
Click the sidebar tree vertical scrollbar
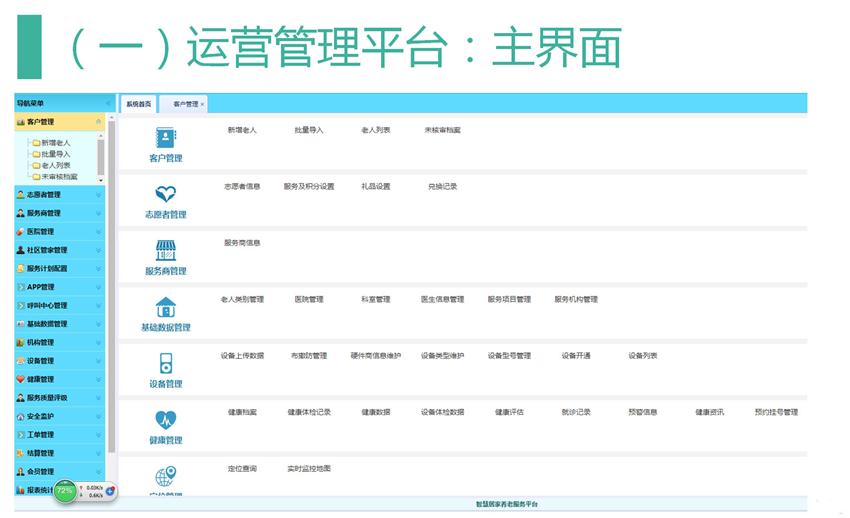coord(100,155)
